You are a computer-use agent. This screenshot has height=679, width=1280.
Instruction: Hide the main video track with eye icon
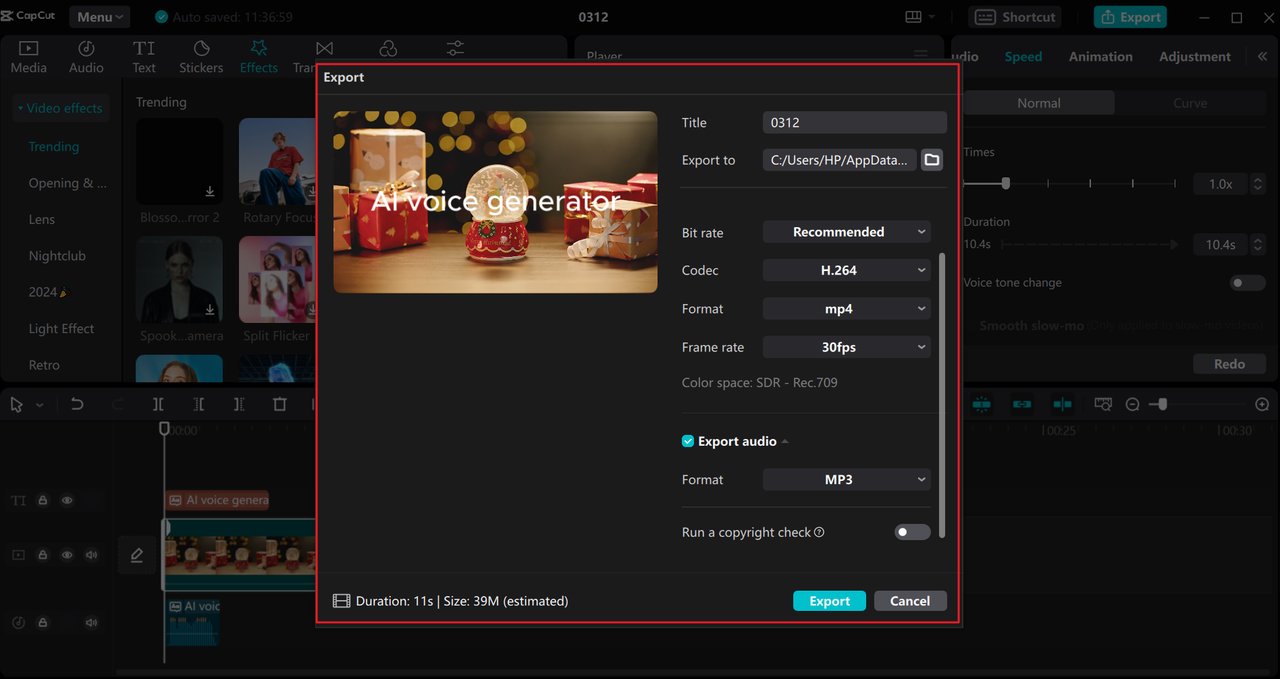click(67, 555)
